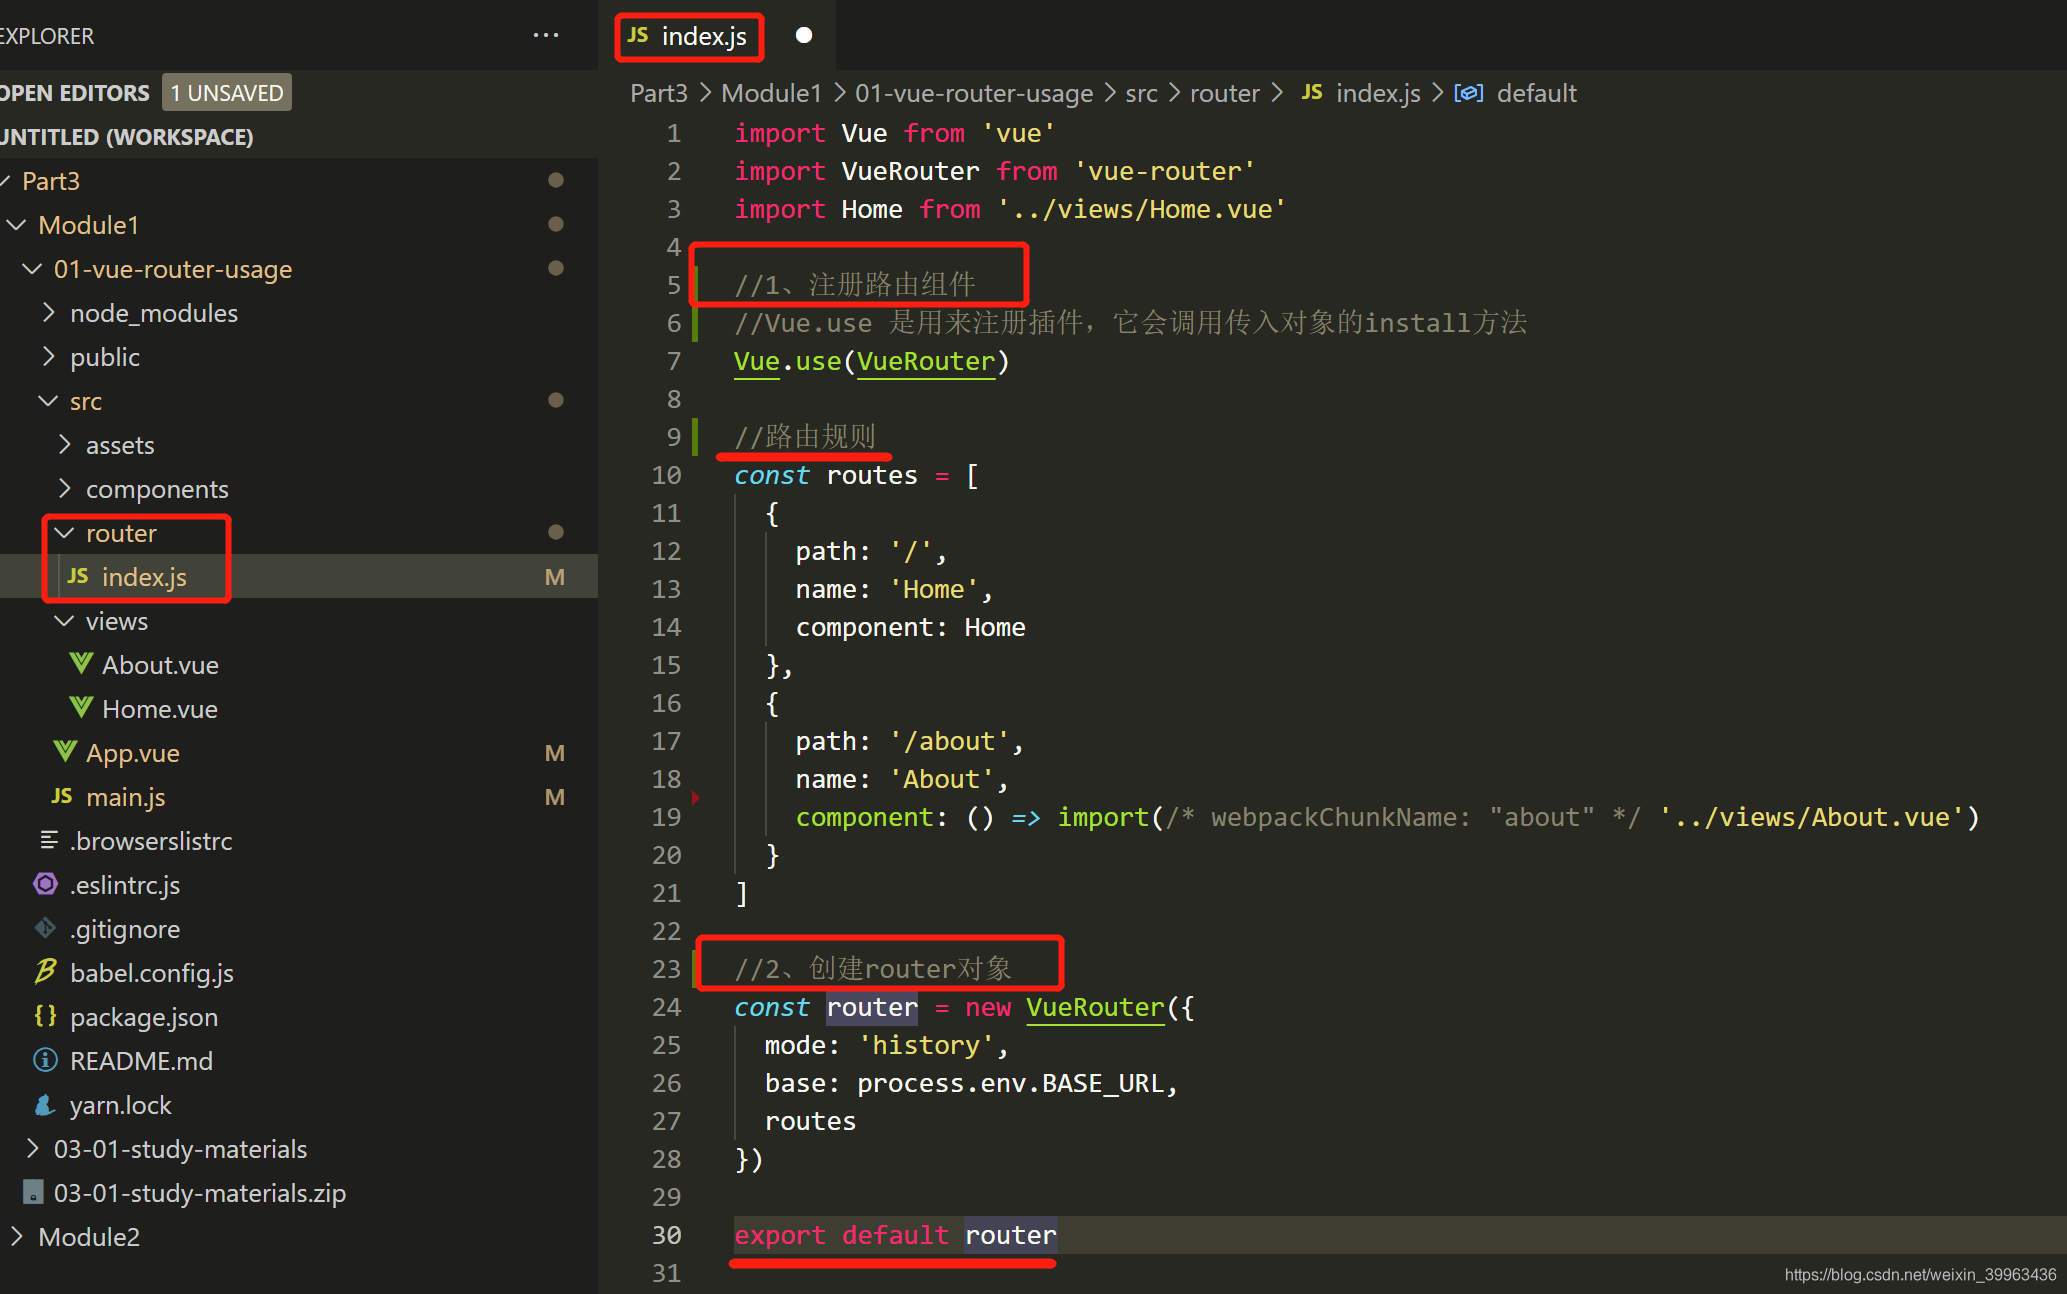Open README.md file

141,1061
